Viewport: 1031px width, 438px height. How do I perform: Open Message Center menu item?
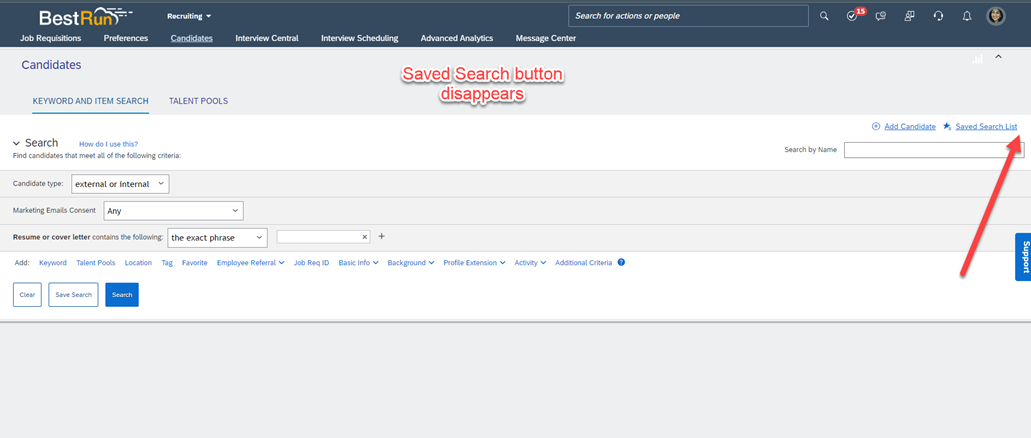pos(546,38)
